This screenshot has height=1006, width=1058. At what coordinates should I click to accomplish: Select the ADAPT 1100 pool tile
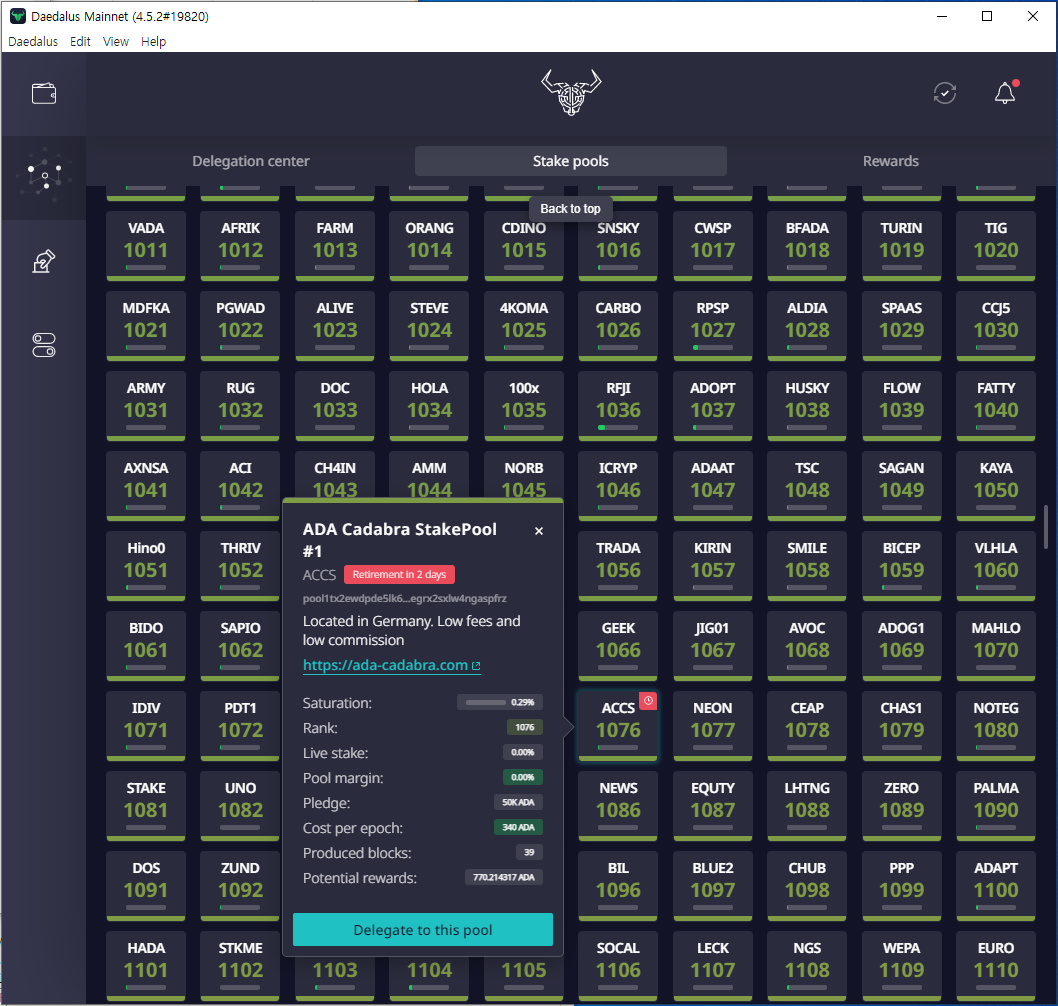coord(996,886)
